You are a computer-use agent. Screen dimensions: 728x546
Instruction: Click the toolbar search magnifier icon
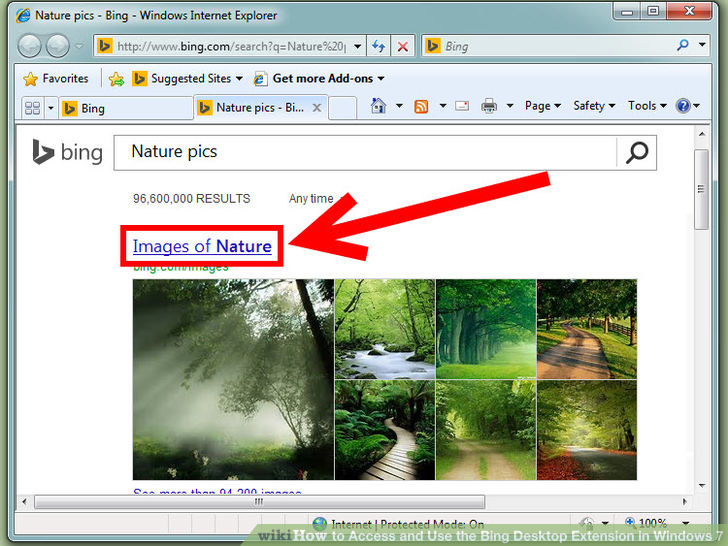[x=682, y=45]
